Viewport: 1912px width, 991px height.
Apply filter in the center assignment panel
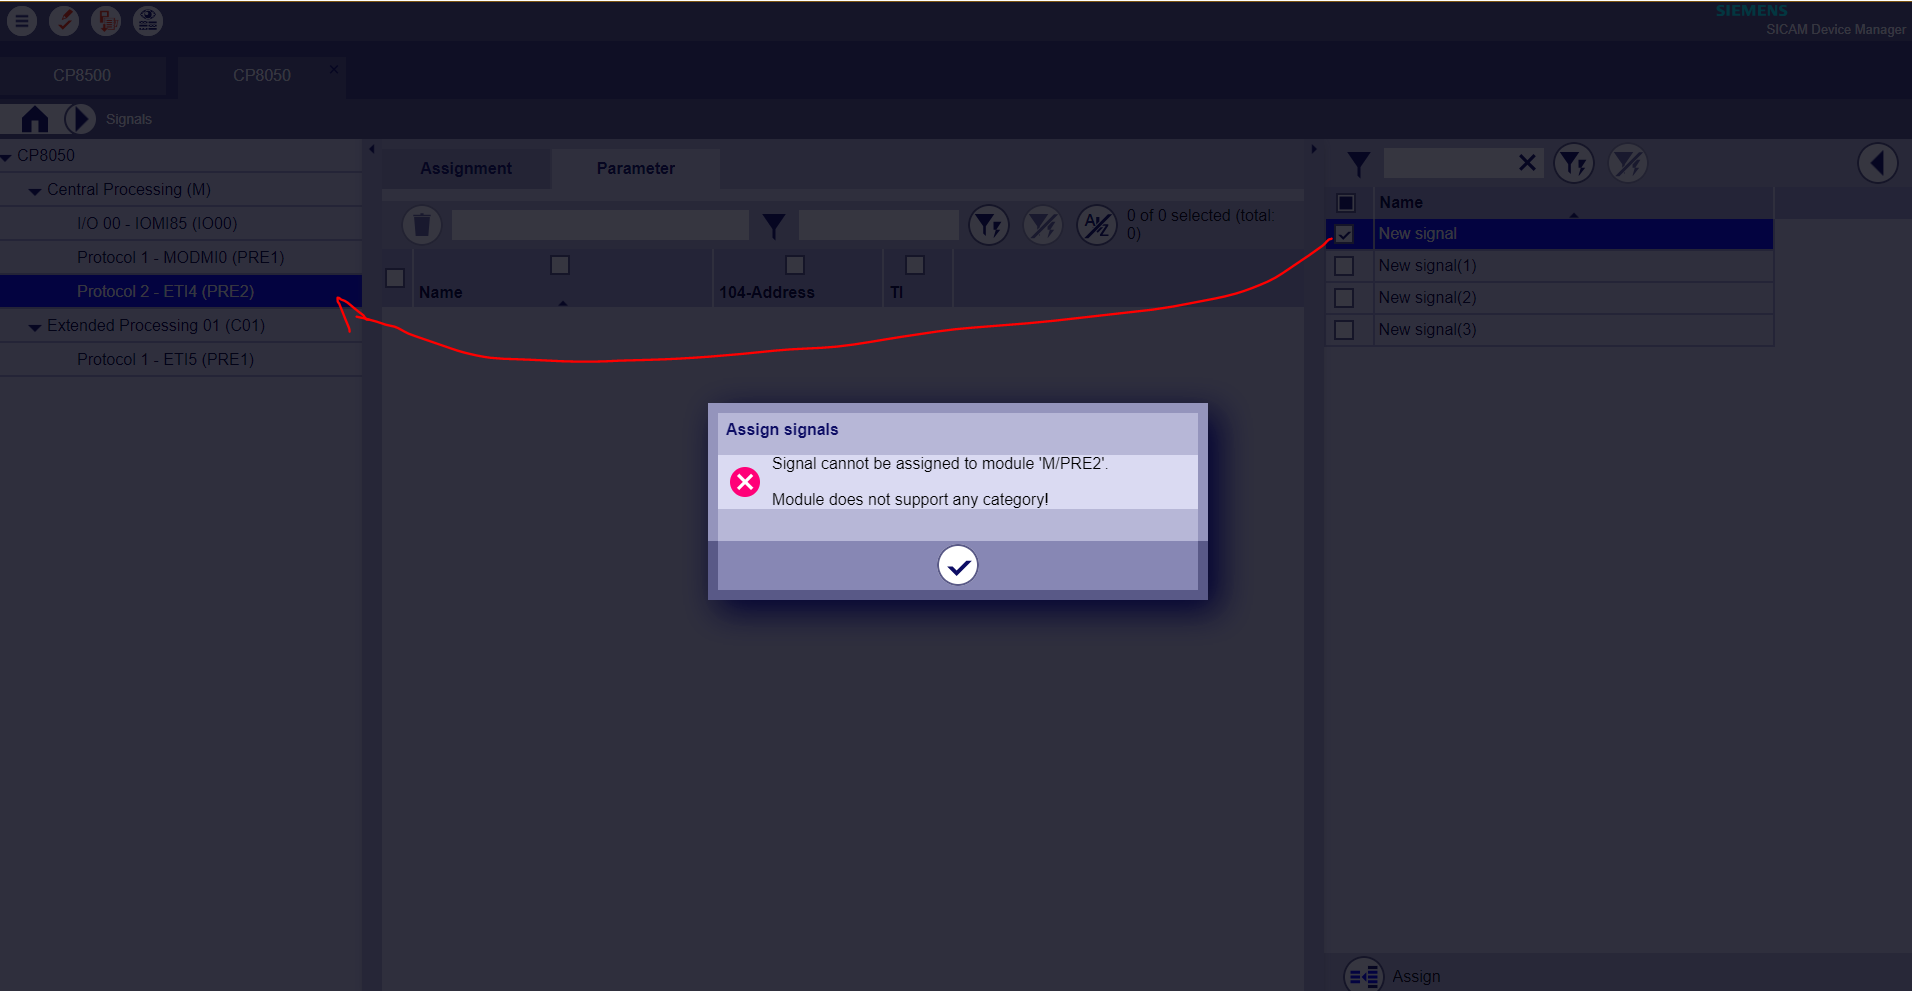988,225
